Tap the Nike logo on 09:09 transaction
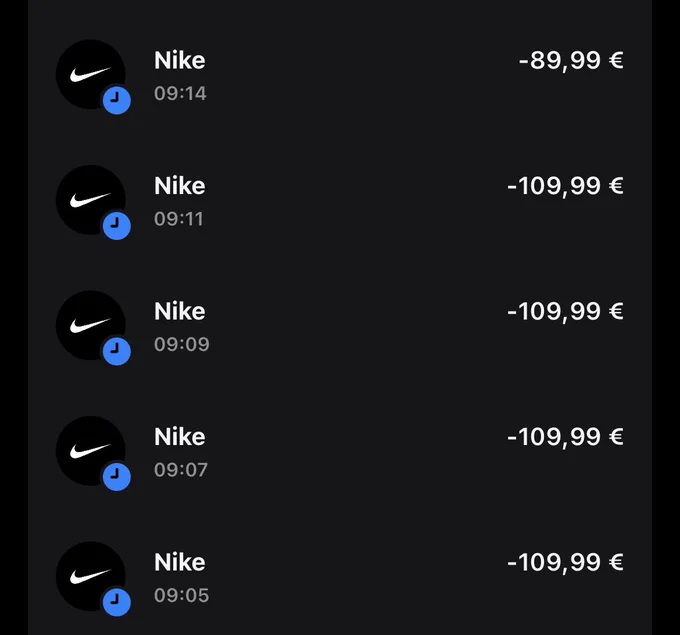 point(91,325)
